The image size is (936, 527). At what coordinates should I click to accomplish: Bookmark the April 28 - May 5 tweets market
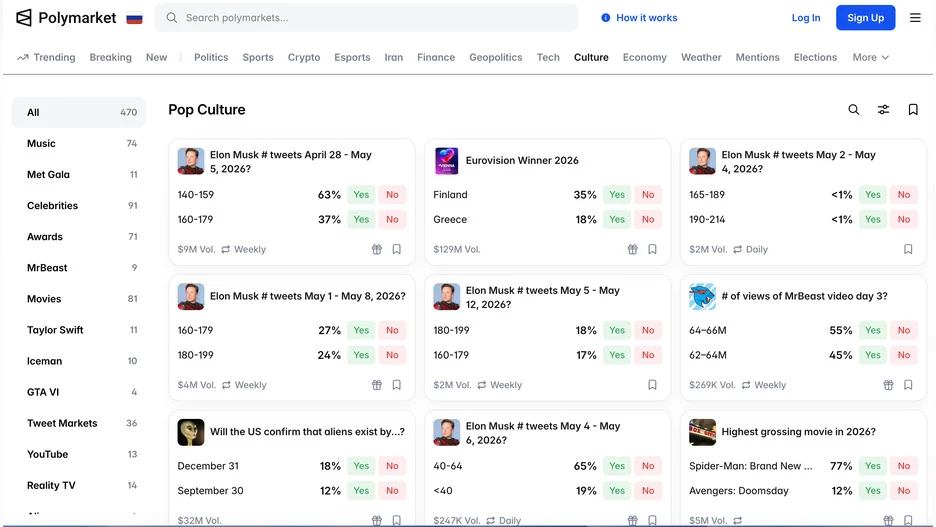click(396, 249)
